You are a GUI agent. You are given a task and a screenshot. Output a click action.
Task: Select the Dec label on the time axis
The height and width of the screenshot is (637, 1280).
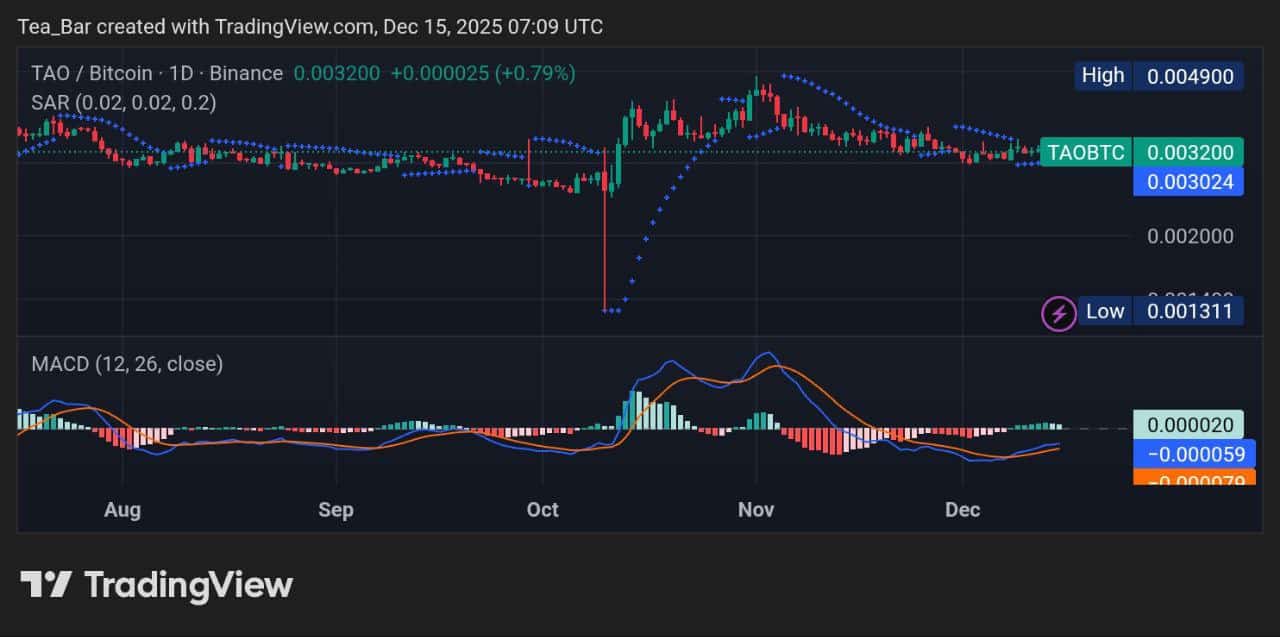(x=963, y=510)
